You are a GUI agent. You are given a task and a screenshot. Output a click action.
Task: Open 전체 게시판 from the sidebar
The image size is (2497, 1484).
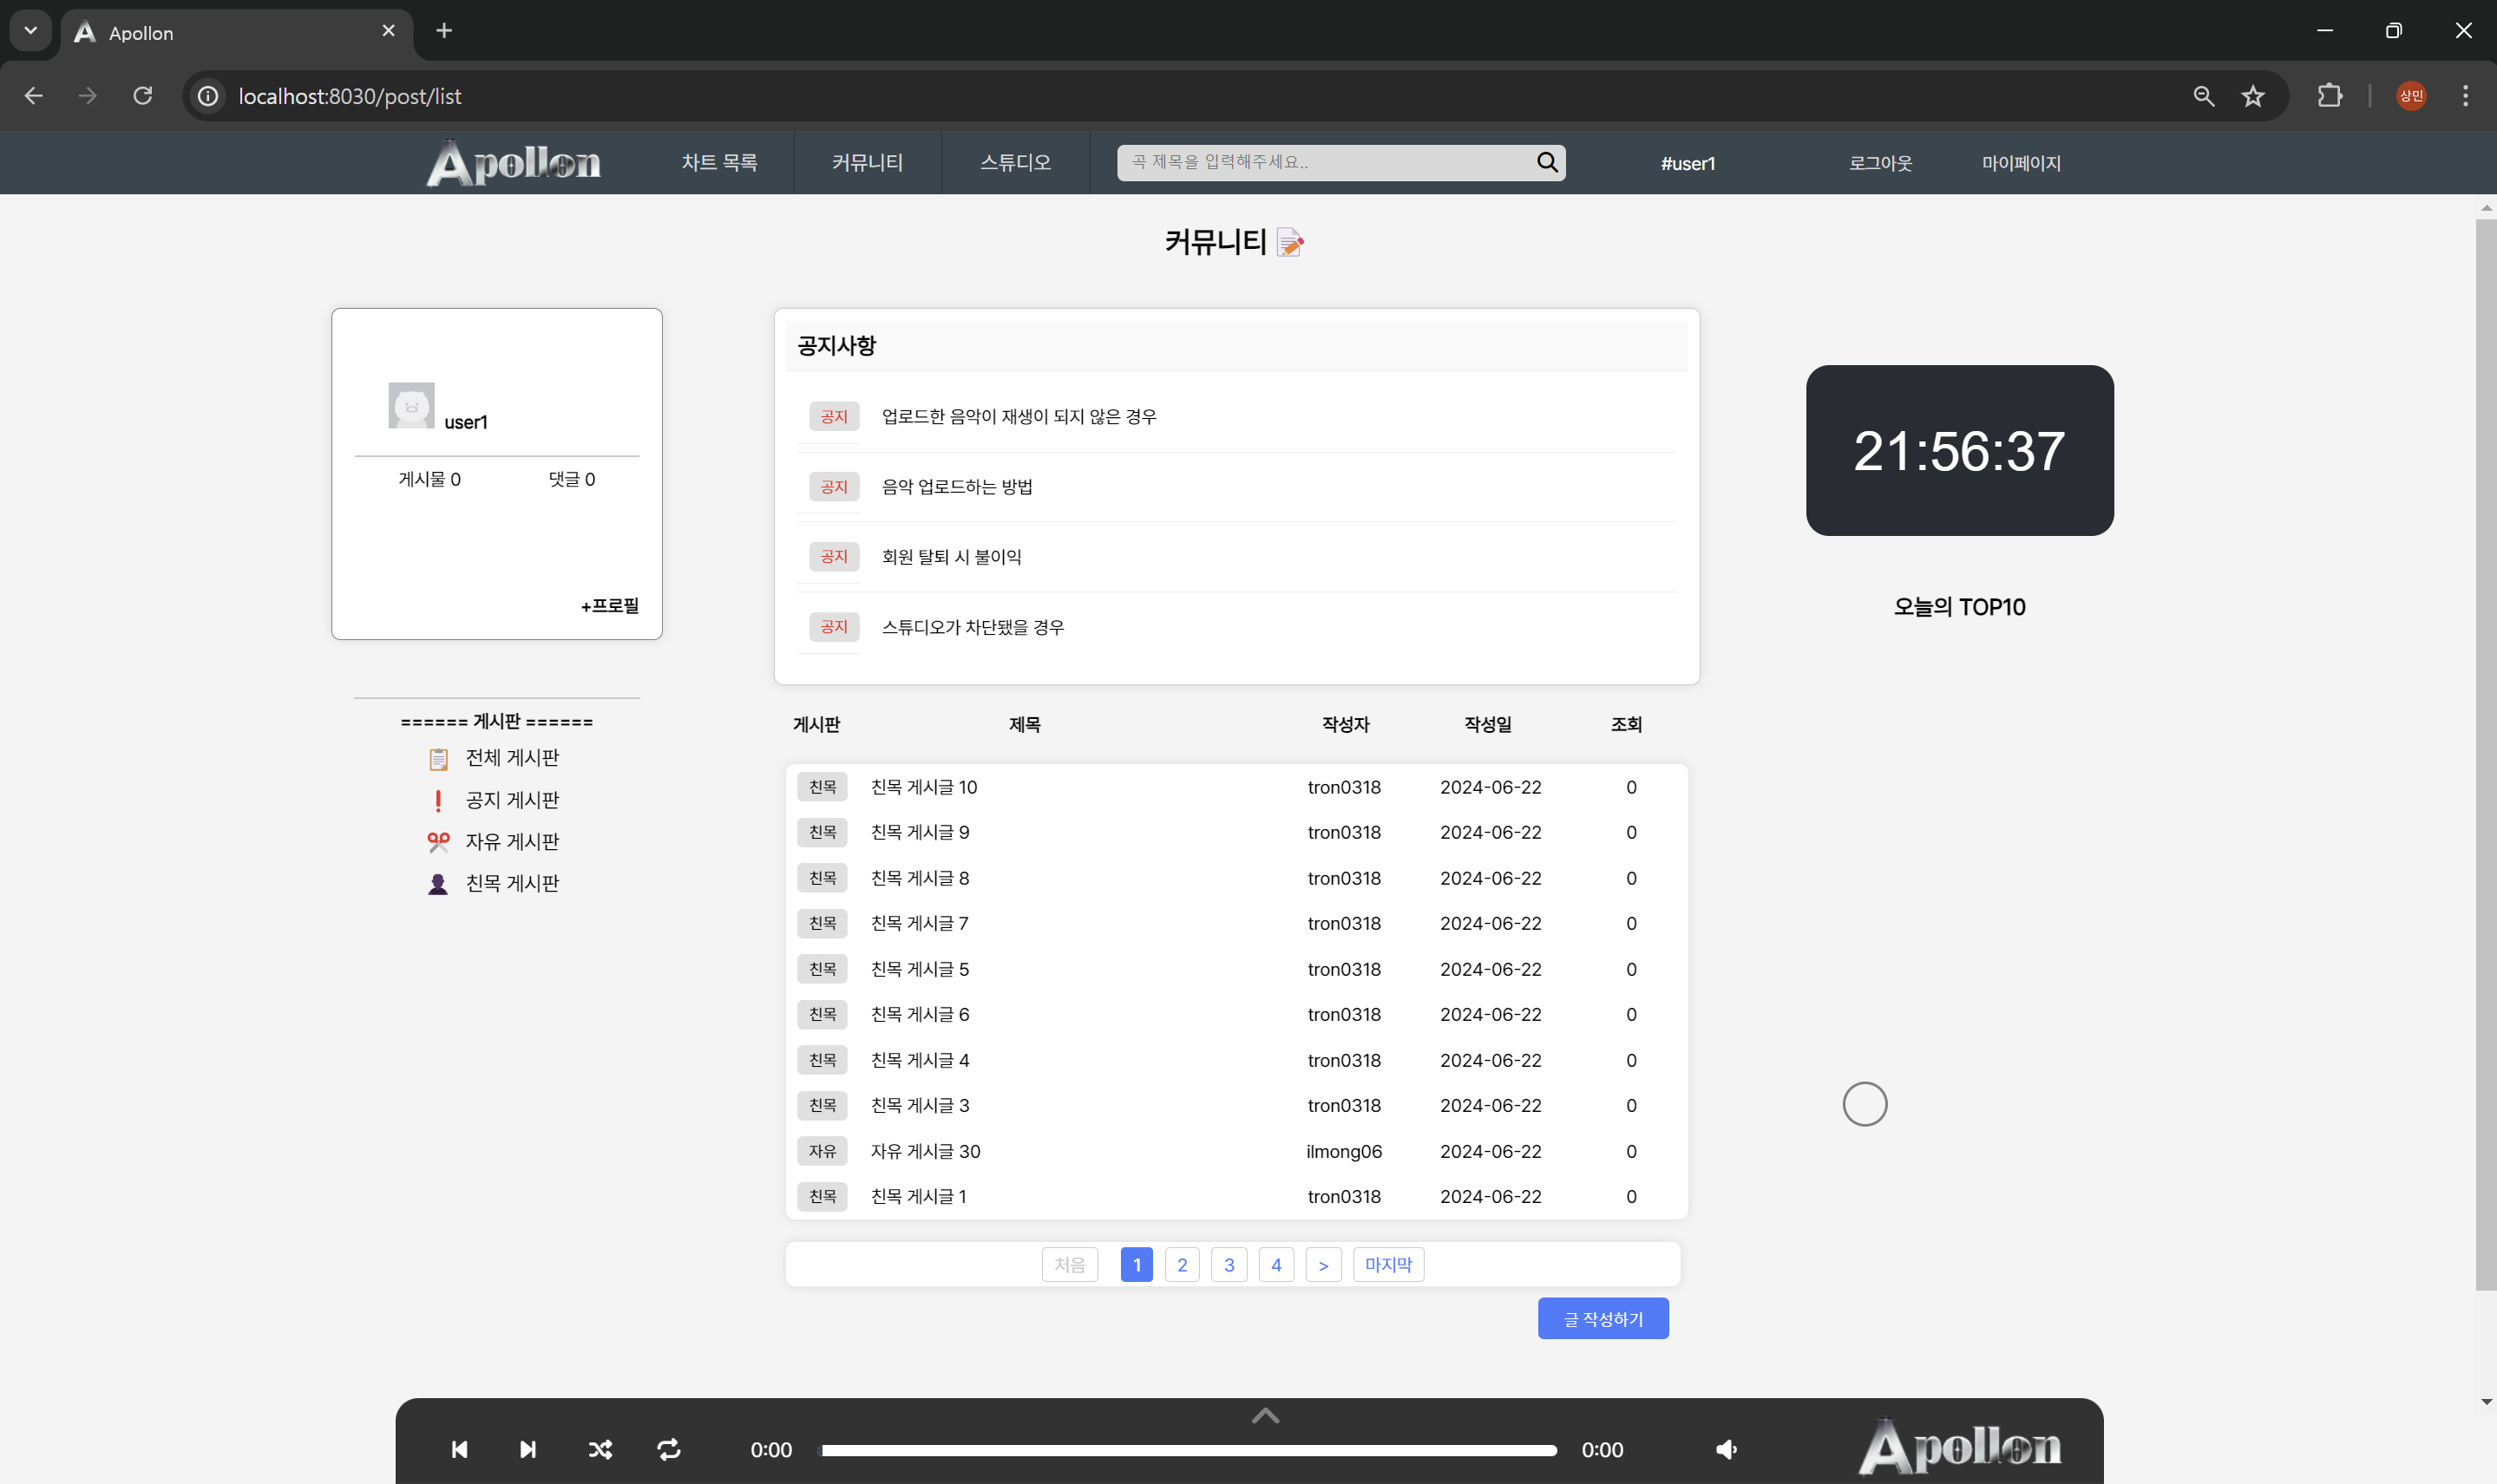click(x=511, y=758)
